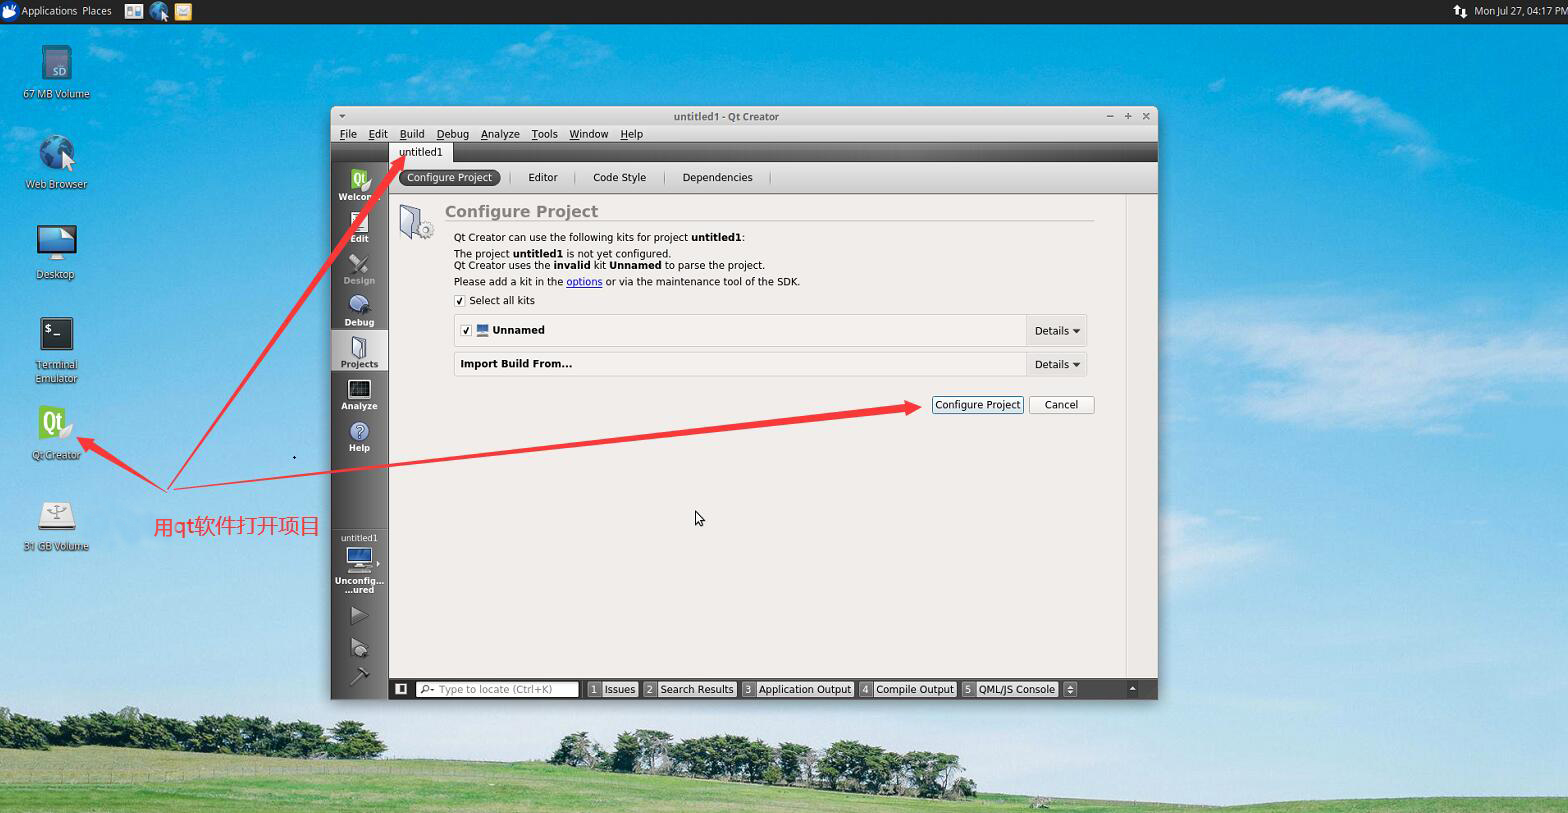Viewport: 1568px width, 813px height.
Task: Open the Issues output pane
Action: click(x=612, y=689)
